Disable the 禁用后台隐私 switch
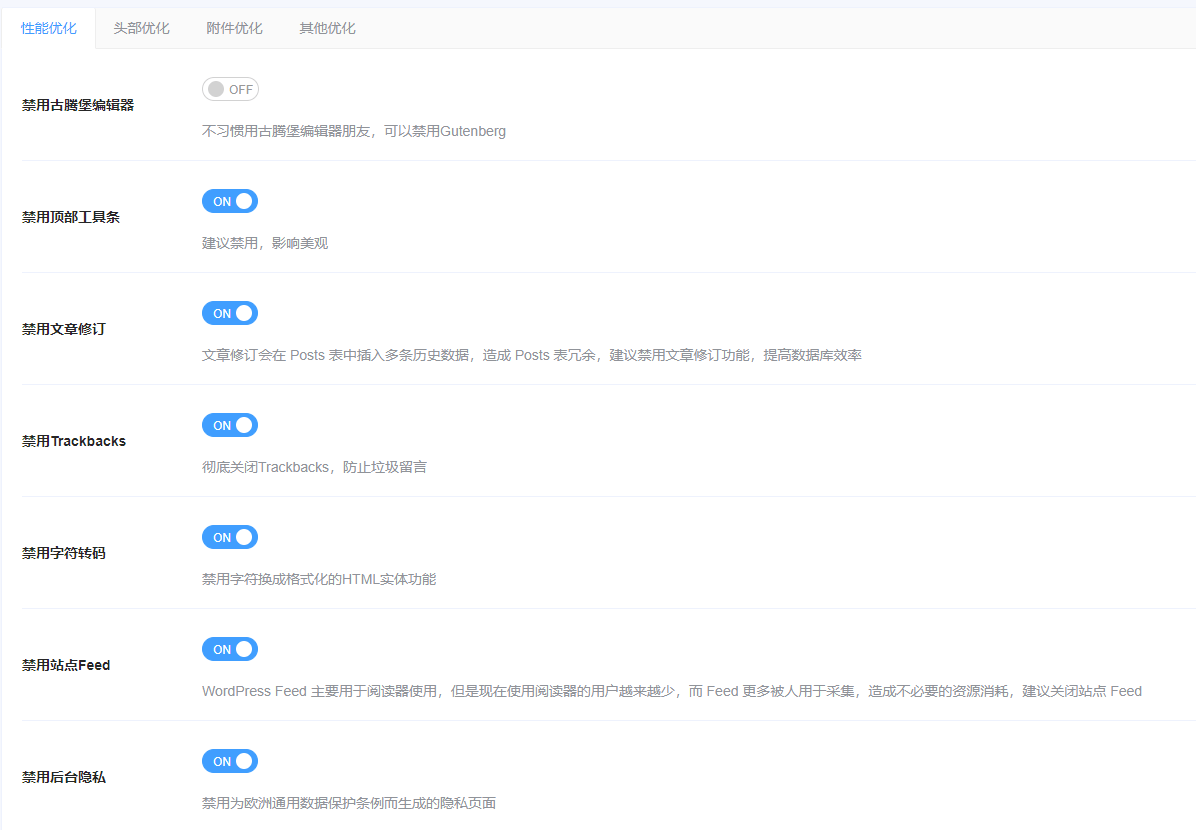 (230, 761)
